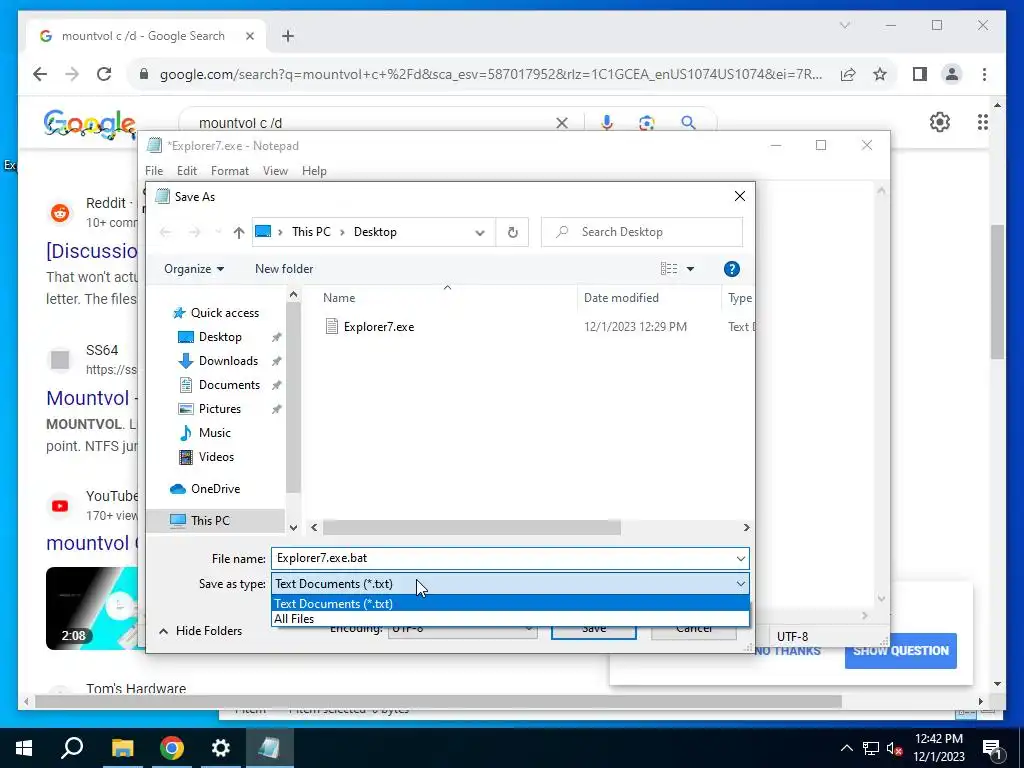The image size is (1024, 768).
Task: Open Chrome side panel icon
Action: click(920, 74)
